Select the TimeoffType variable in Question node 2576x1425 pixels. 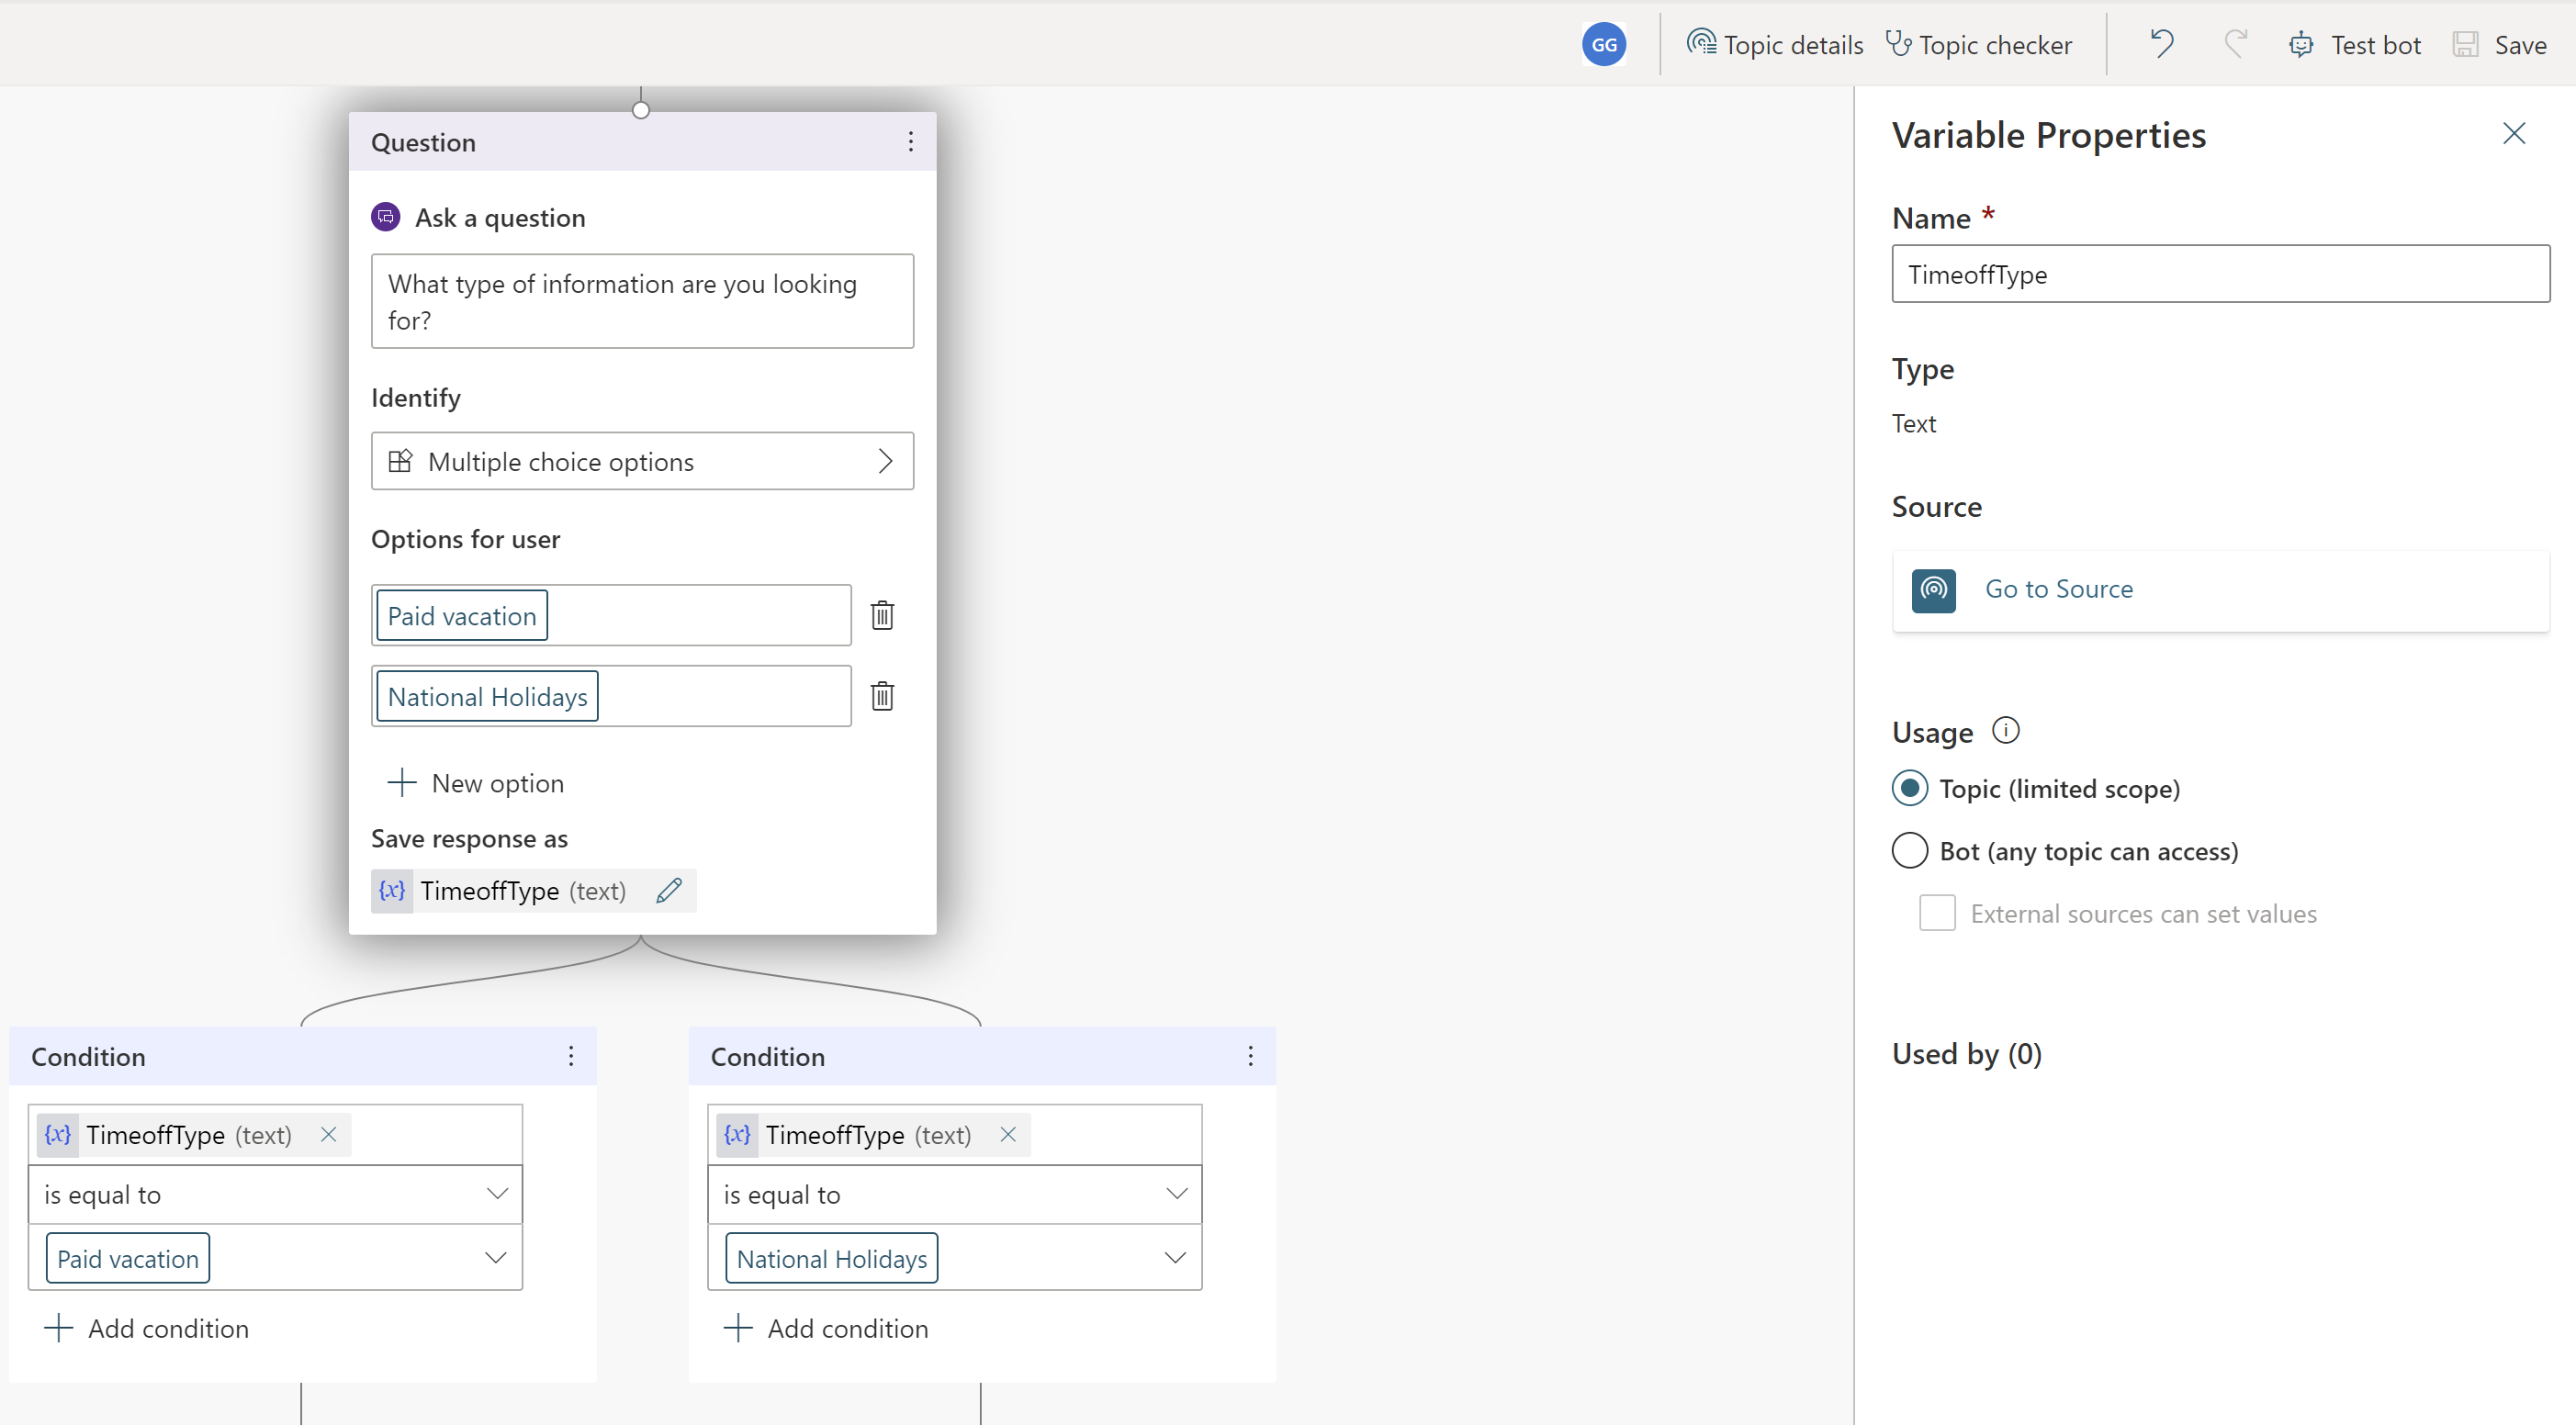click(x=533, y=890)
